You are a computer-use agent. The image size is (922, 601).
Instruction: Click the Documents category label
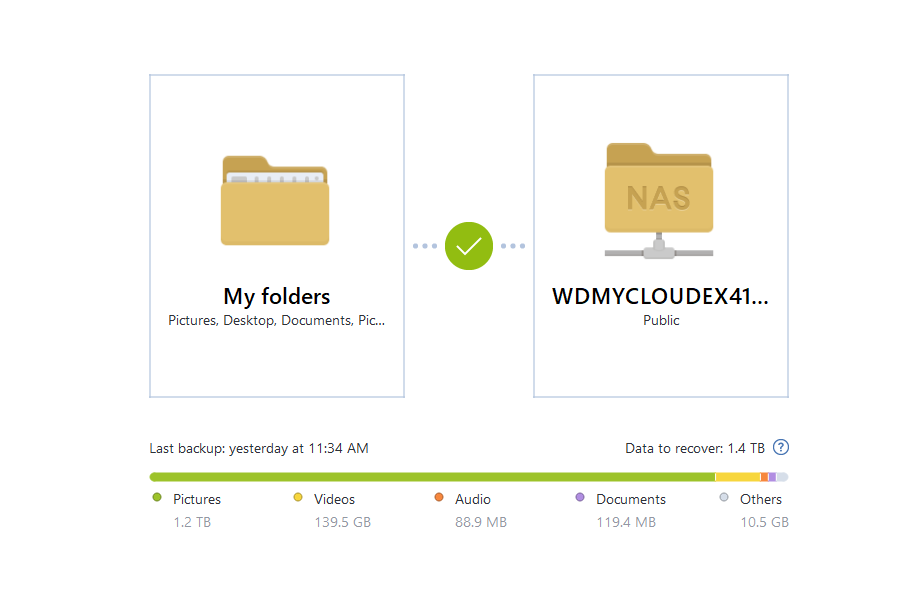point(631,499)
